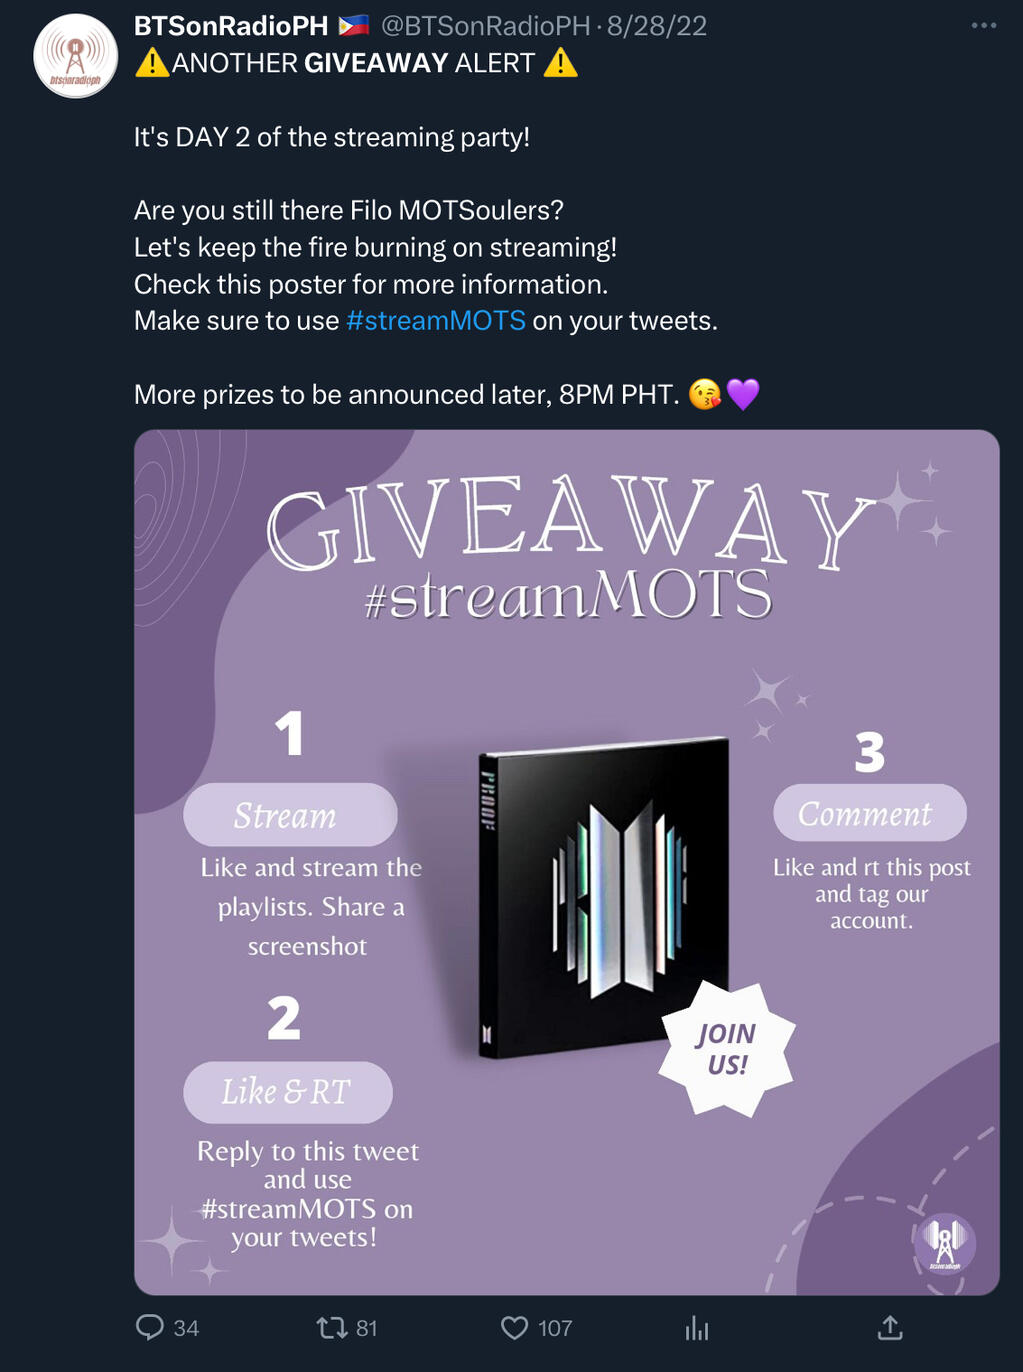Click the Like & RT pill in poster
Screen dimensions: 1023x1372
coord(288,1092)
